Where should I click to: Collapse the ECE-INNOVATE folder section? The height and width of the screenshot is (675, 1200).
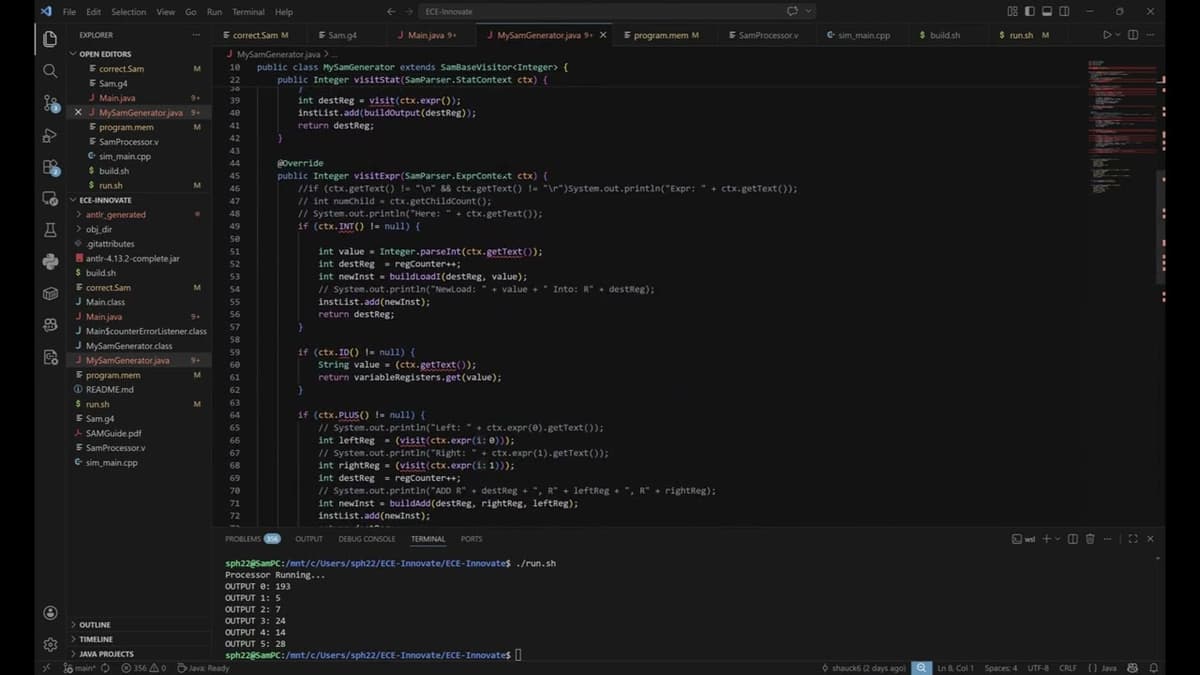pyautogui.click(x=104, y=200)
